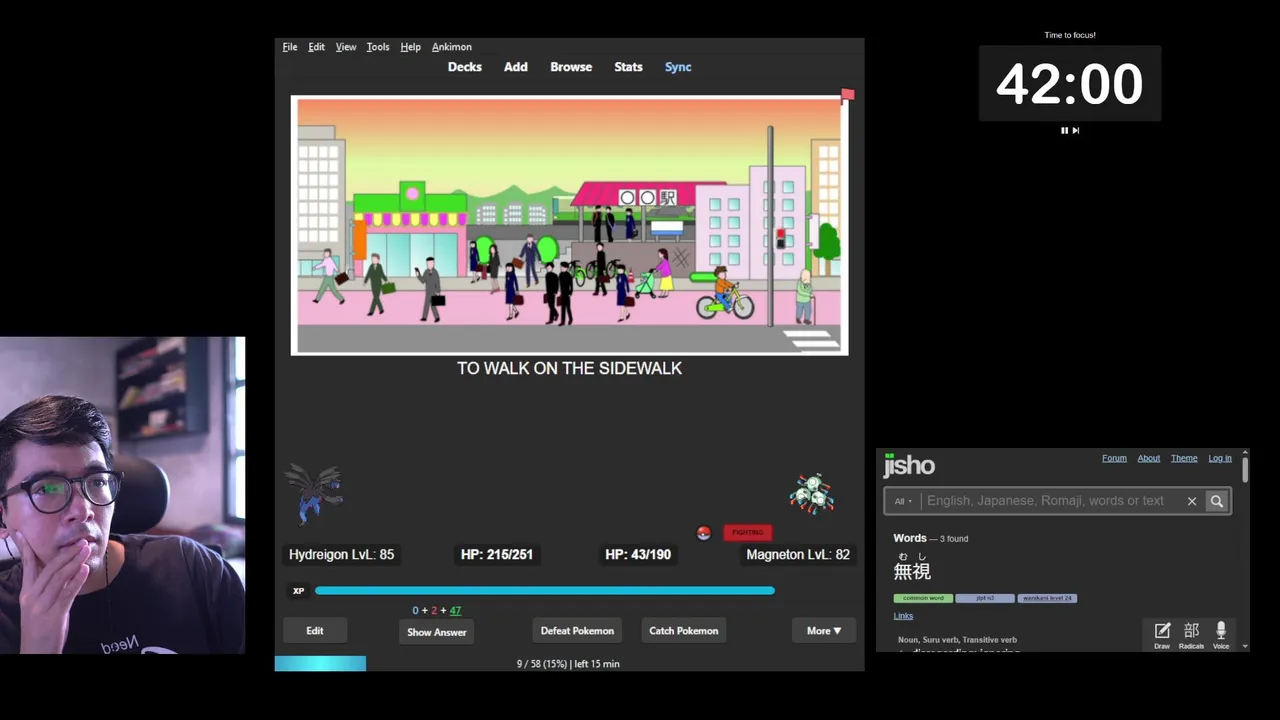Open the Ankimon menu
Viewport: 1280px width, 720px height.
pos(452,47)
